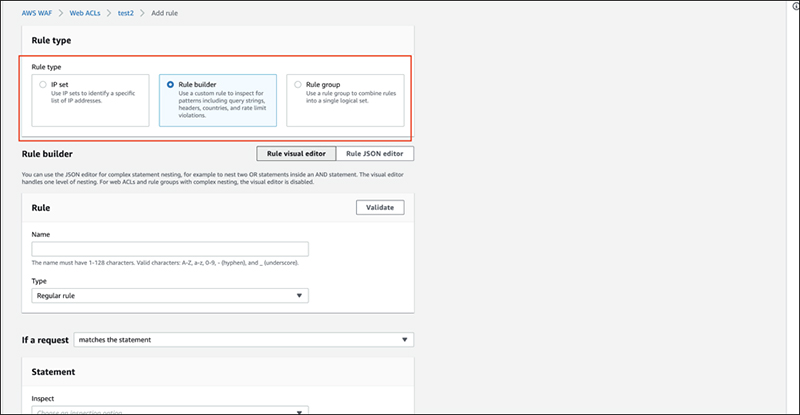Open the AWS WAF breadcrumb link
Image resolution: width=800 pixels, height=415 pixels.
(42, 14)
